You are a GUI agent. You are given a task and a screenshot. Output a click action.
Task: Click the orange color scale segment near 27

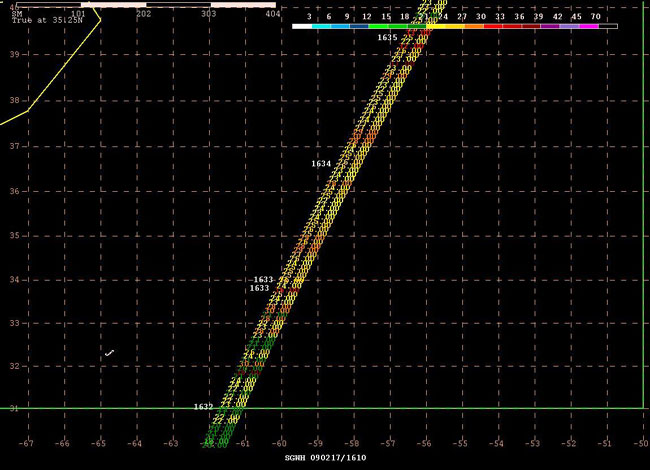coord(474,26)
